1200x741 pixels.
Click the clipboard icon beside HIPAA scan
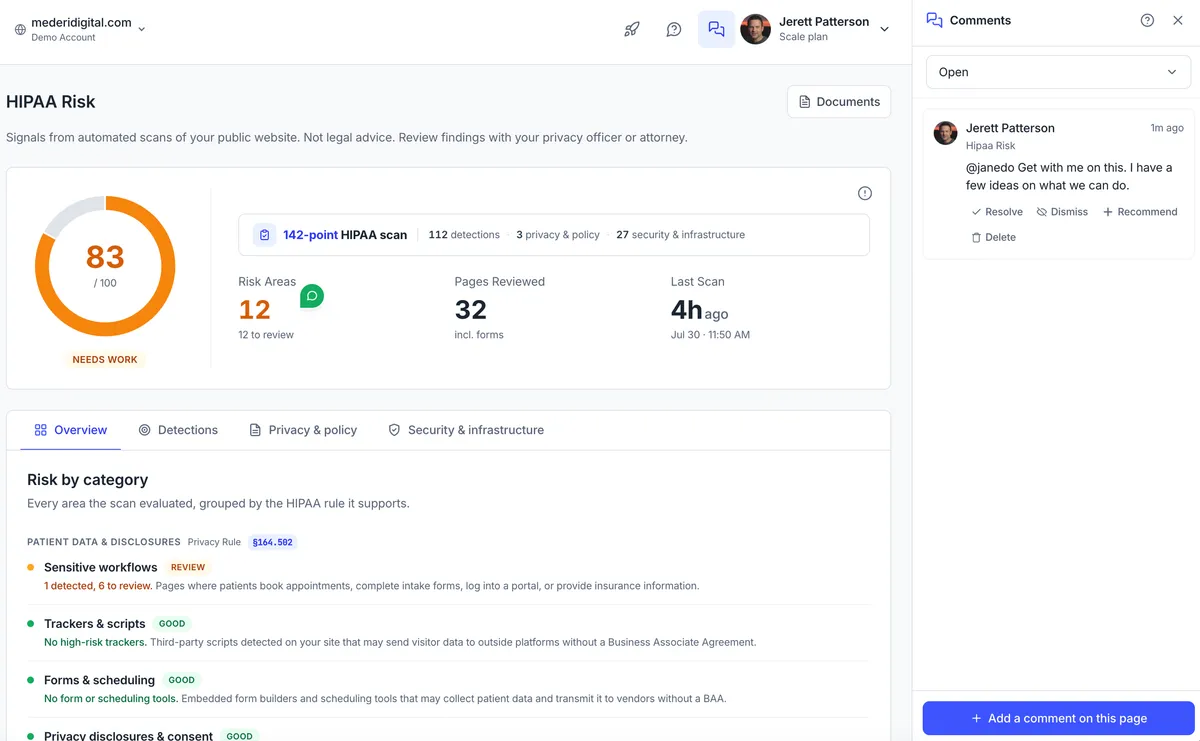pos(264,235)
